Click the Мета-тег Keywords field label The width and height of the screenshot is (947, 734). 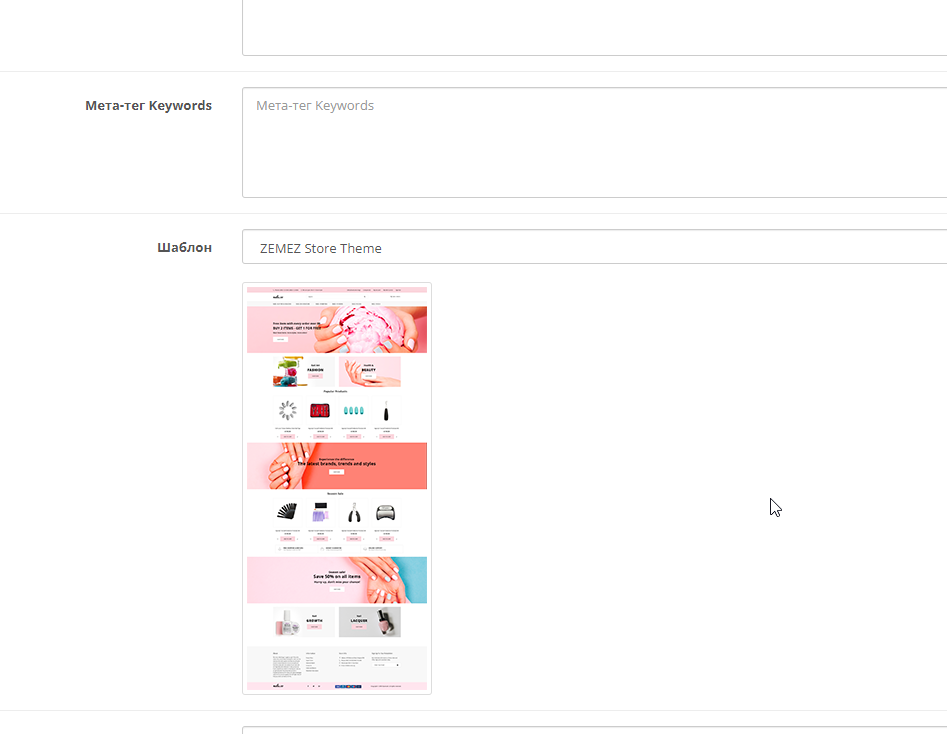[x=148, y=105]
